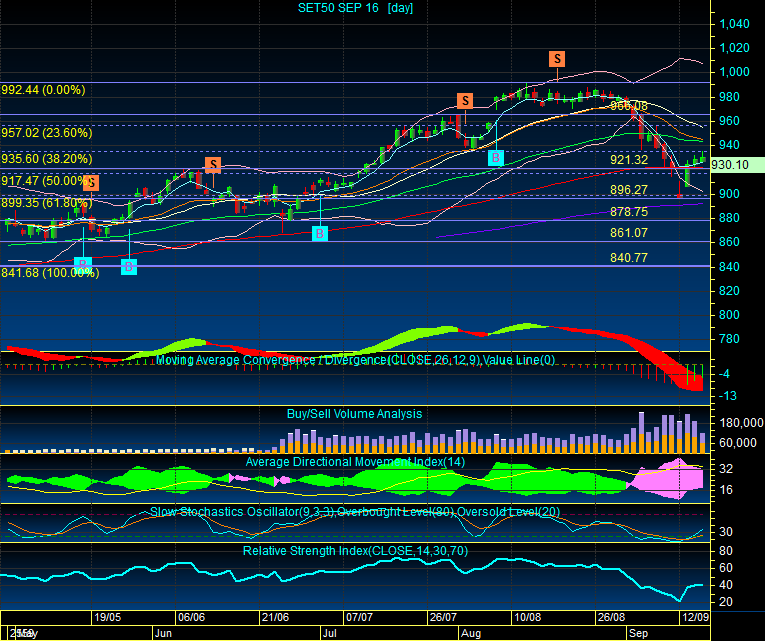Click the 820 price axis label
This screenshot has width=765, height=641.
point(729,291)
